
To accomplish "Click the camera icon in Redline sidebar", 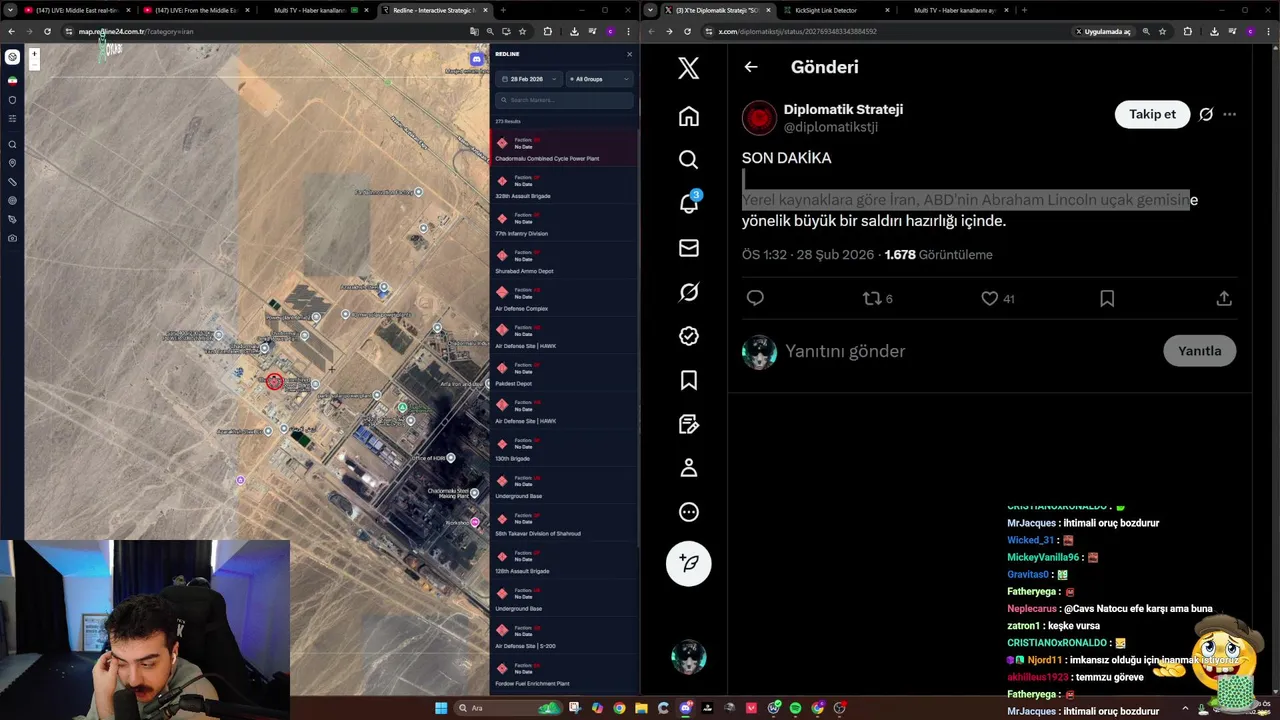I will [12, 238].
